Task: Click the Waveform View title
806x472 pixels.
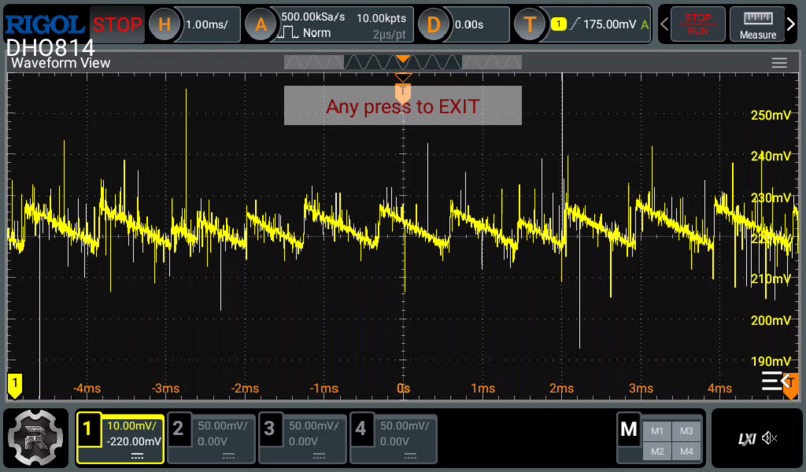Action: [x=61, y=63]
